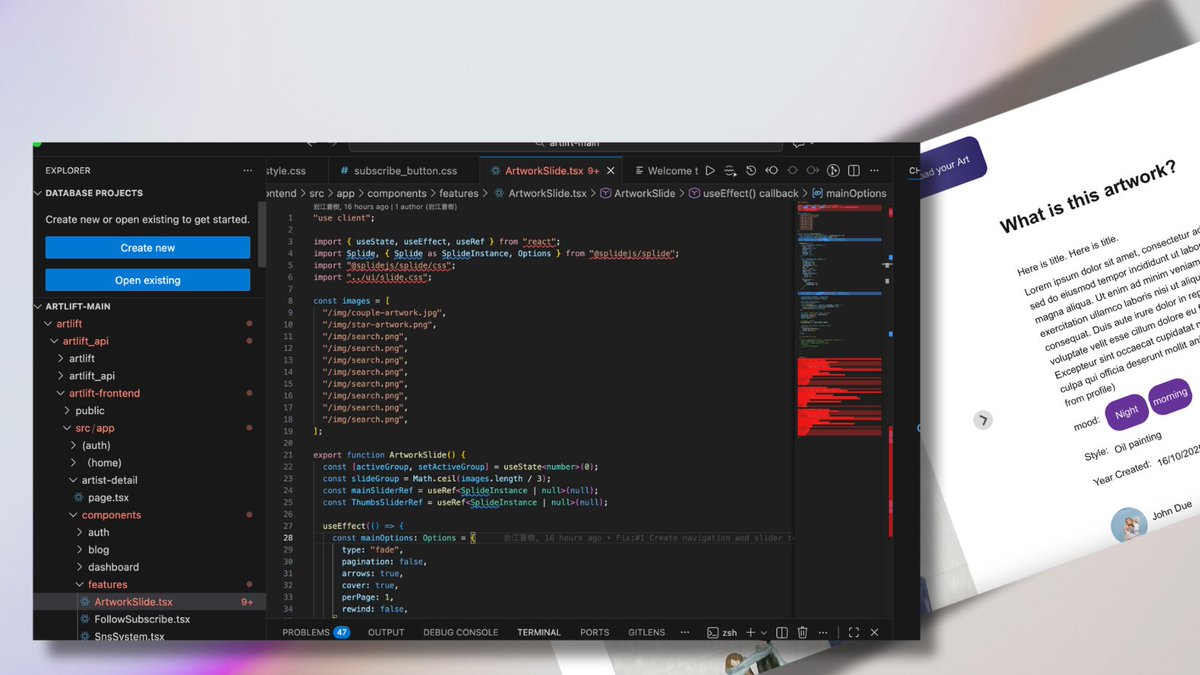Add a new terminal with plus icon
Image resolution: width=1200 pixels, height=675 pixels.
pos(750,632)
